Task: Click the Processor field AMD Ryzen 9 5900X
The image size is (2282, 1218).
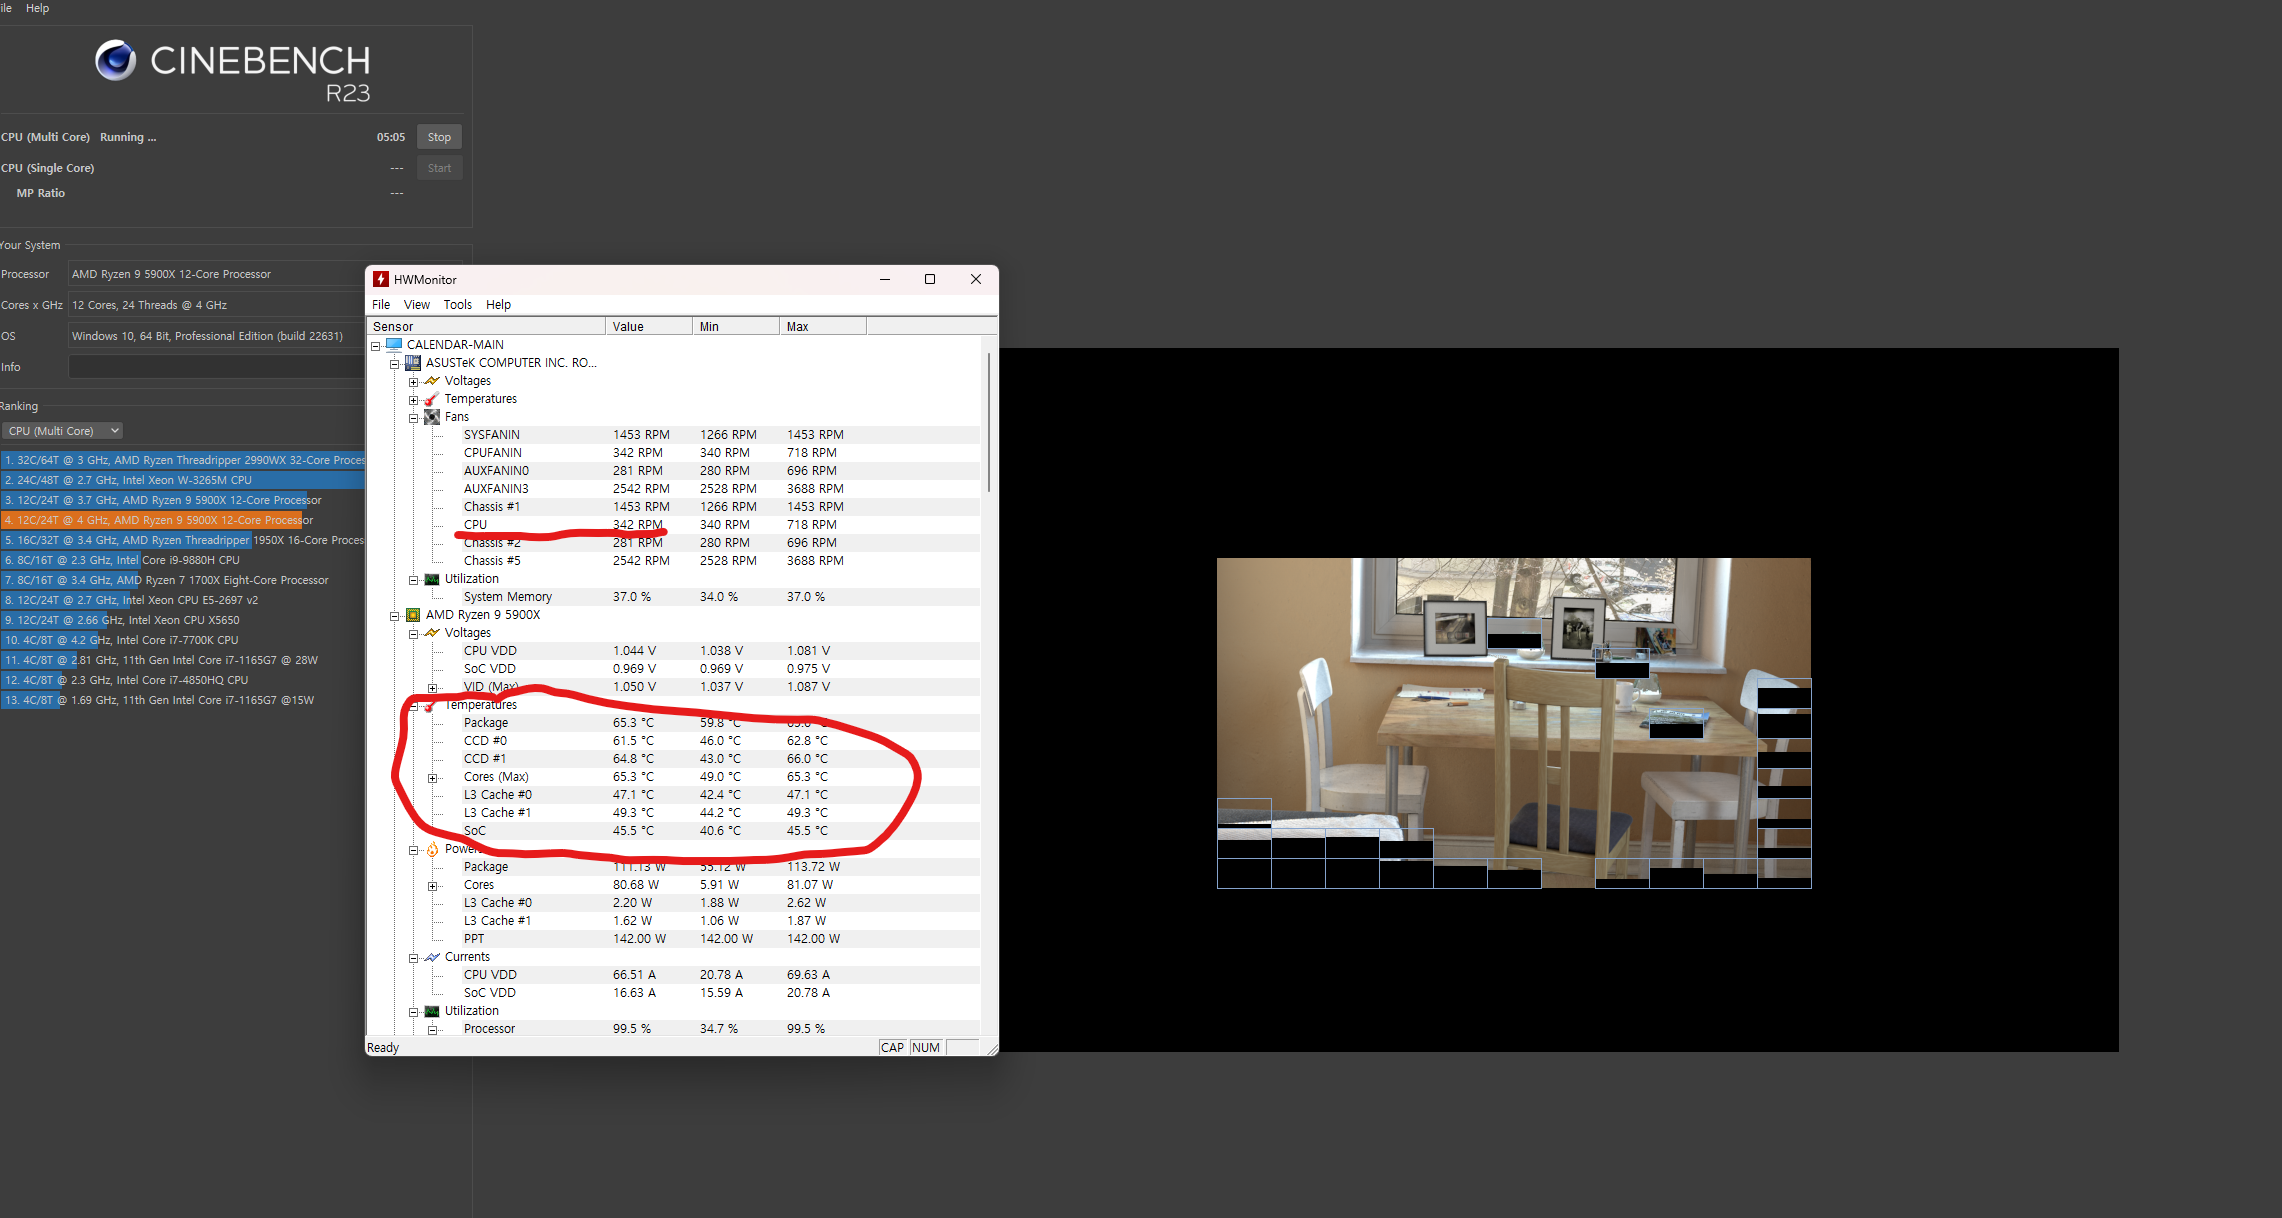Action: coord(217,274)
